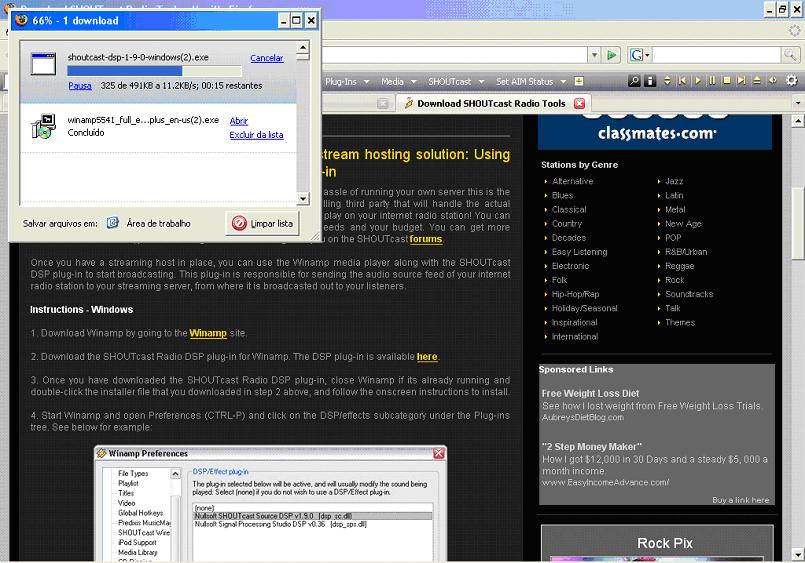Open the Set AIM Status dropdown
This screenshot has height=563, width=805.
(x=531, y=81)
